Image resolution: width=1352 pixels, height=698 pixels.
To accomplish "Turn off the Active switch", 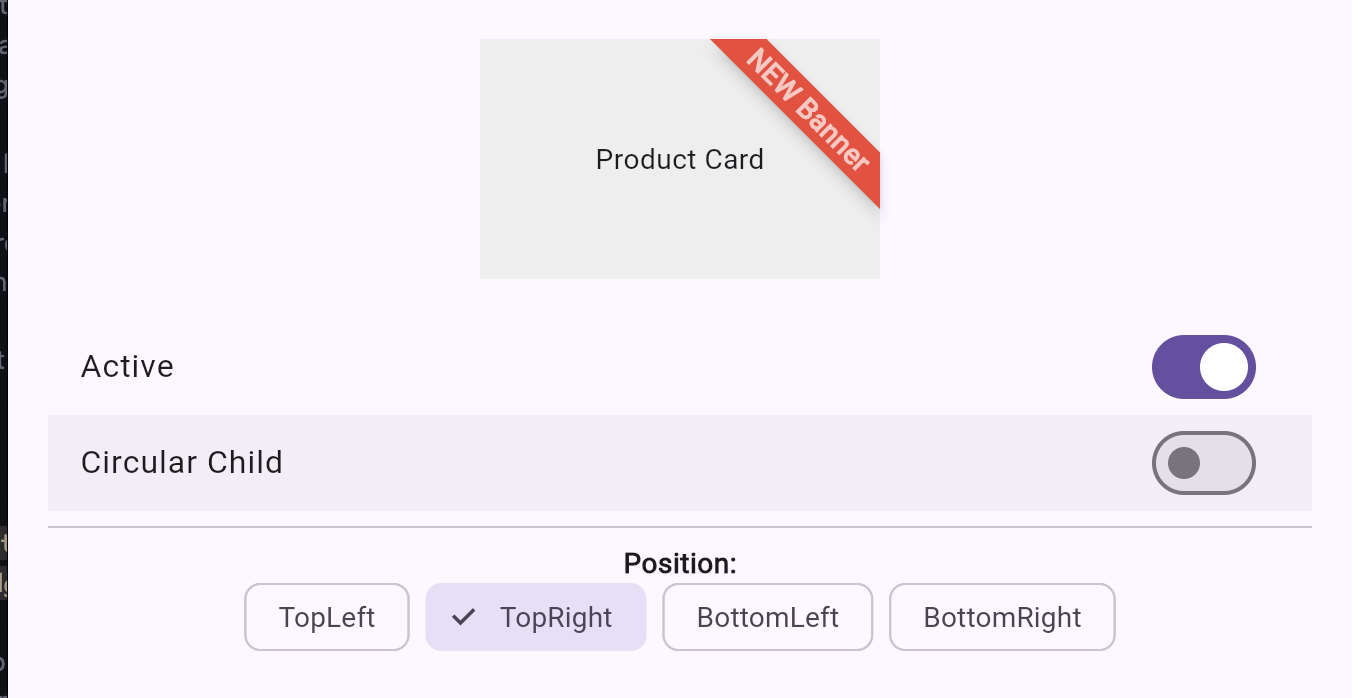I will click(1203, 367).
